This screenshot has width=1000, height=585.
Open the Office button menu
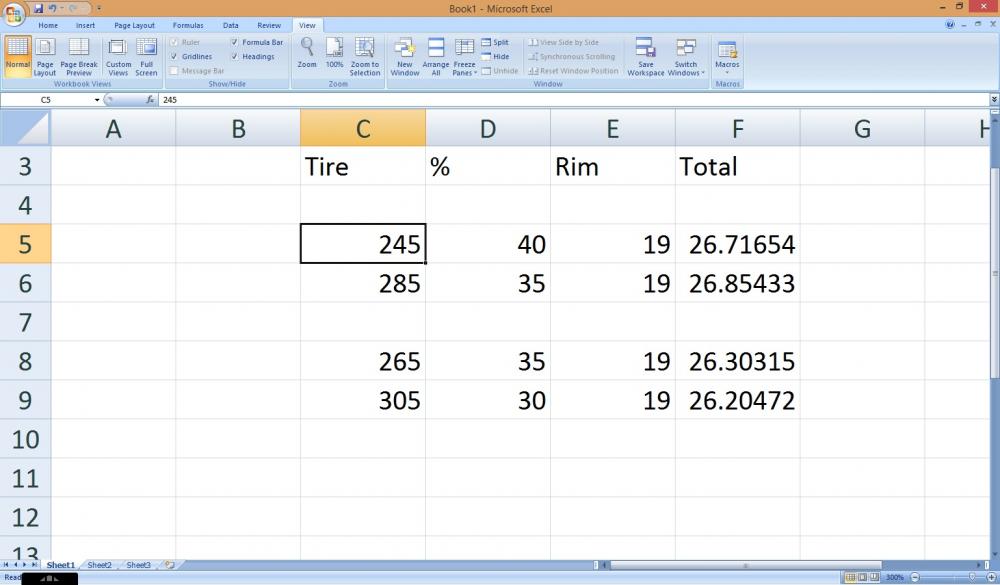coord(13,13)
